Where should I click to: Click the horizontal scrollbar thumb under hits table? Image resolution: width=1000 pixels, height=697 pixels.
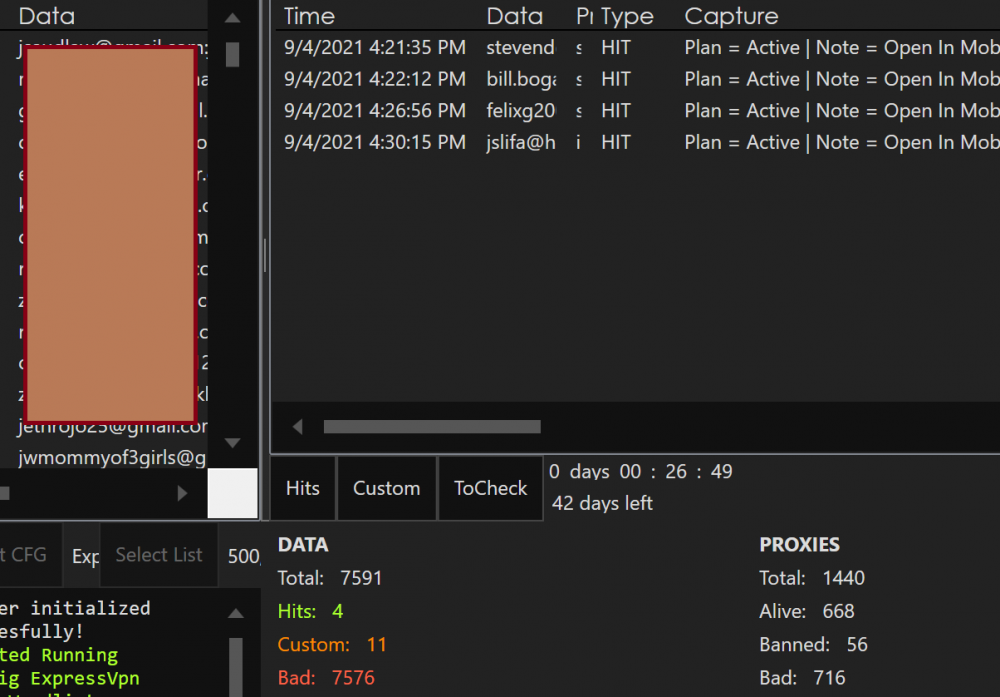pos(431,427)
